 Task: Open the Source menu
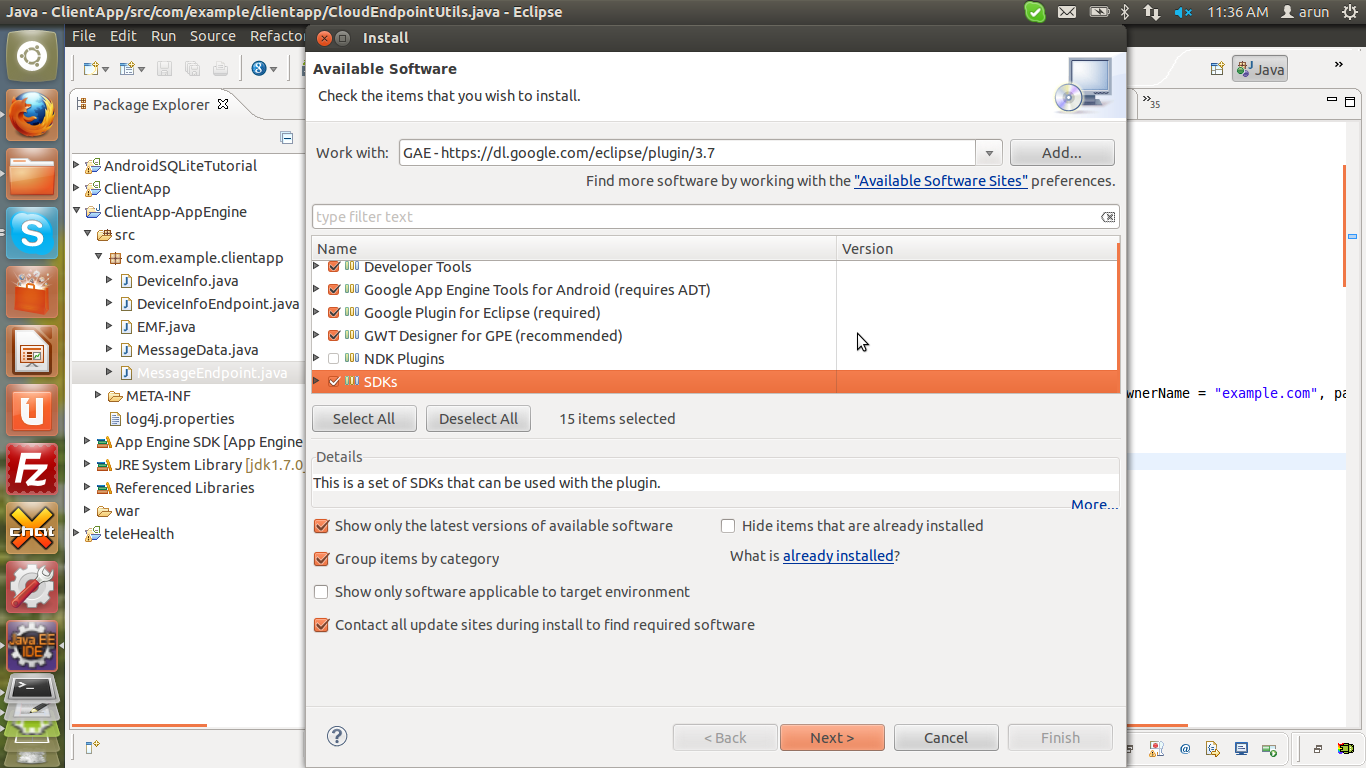(x=212, y=36)
